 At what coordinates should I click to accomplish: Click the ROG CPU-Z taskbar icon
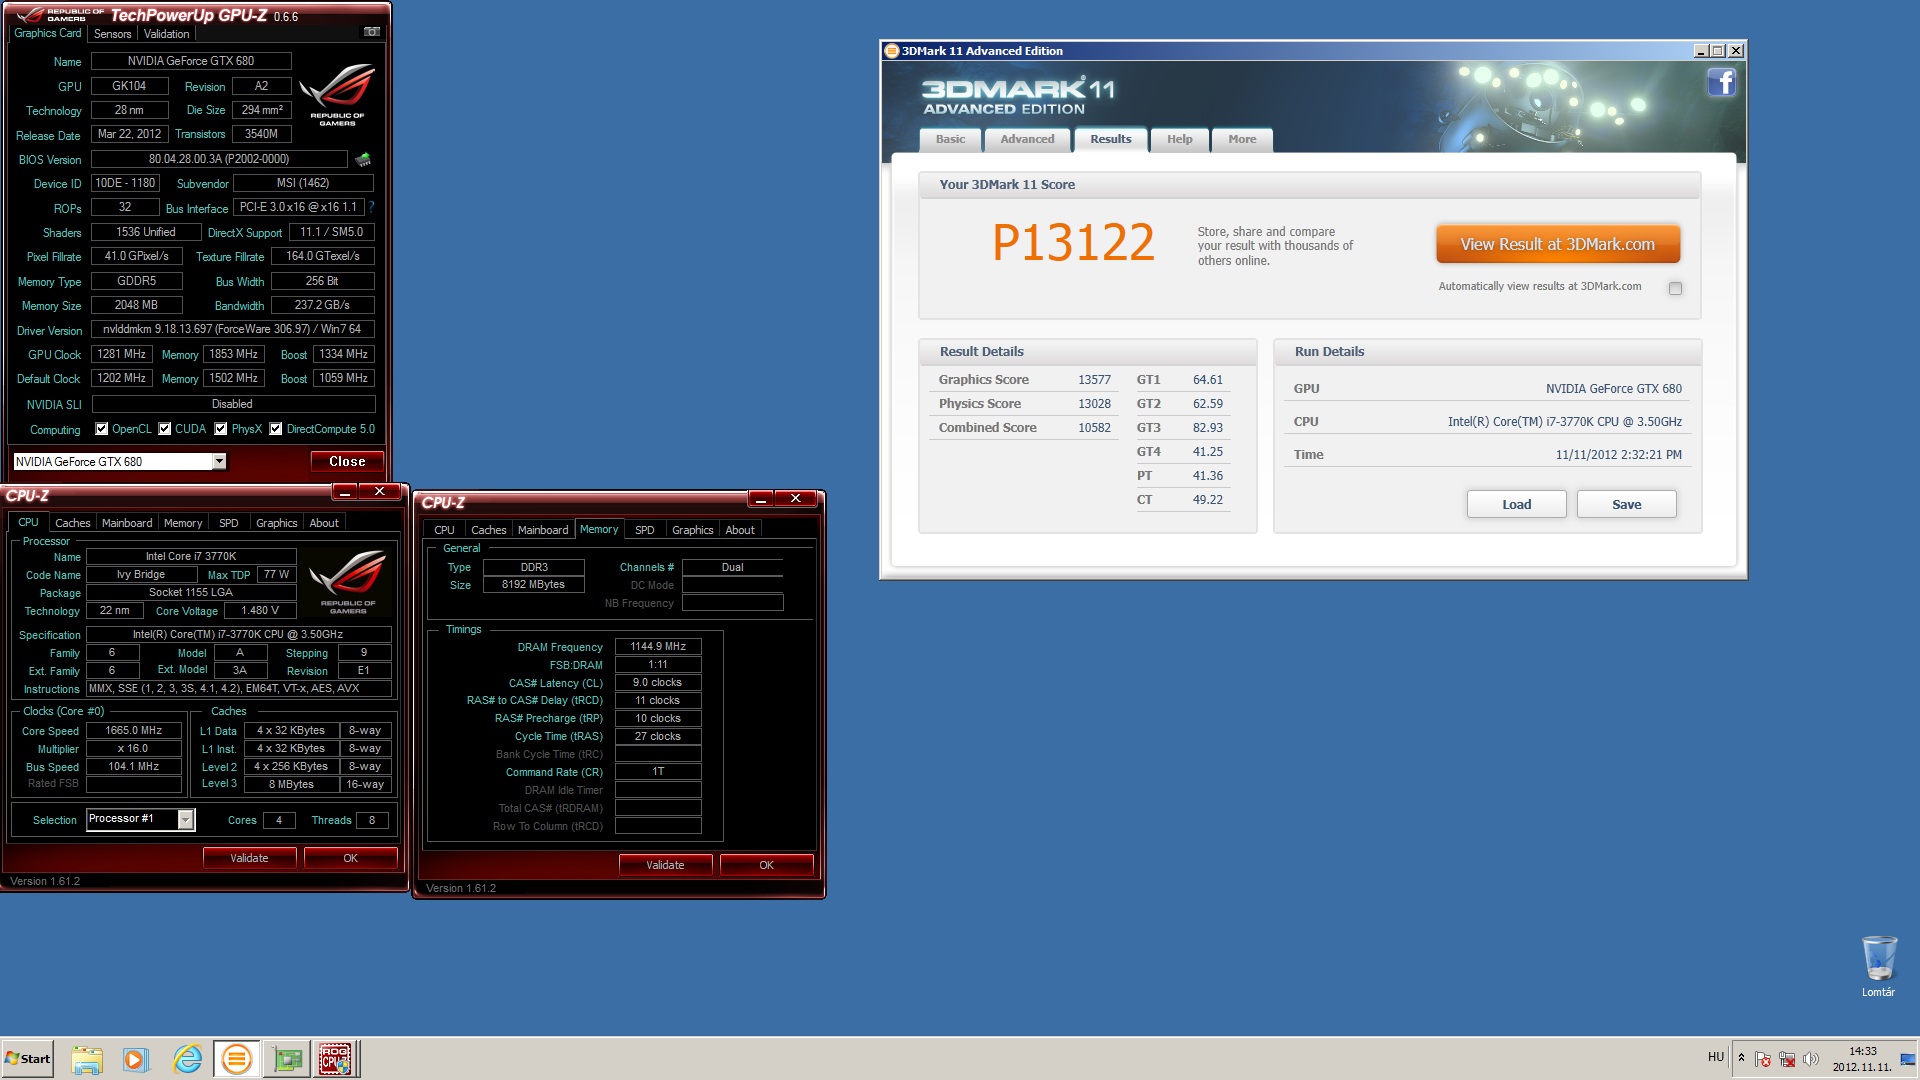click(335, 1059)
